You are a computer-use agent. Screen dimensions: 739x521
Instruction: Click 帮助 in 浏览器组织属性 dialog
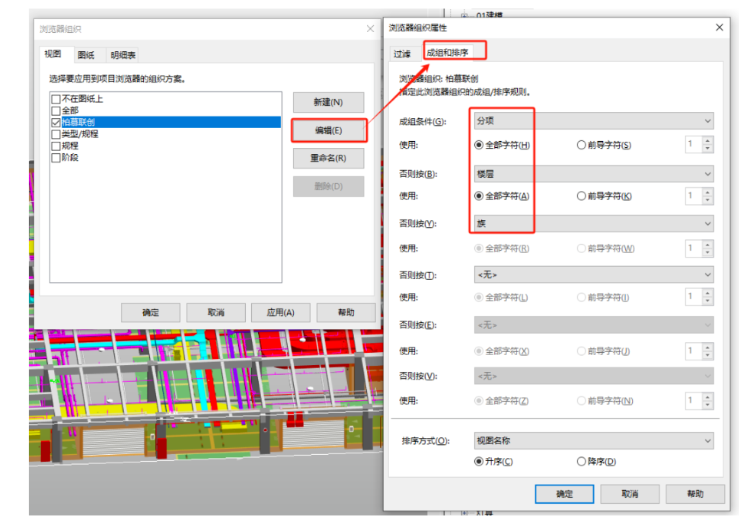695,494
